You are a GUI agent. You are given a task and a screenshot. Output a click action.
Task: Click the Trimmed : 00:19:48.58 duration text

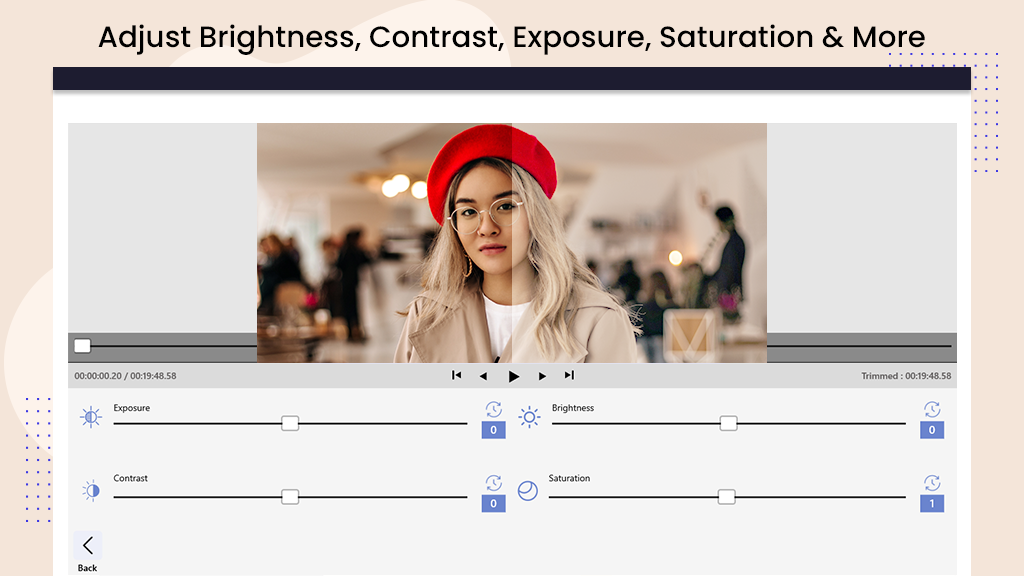[906, 376]
